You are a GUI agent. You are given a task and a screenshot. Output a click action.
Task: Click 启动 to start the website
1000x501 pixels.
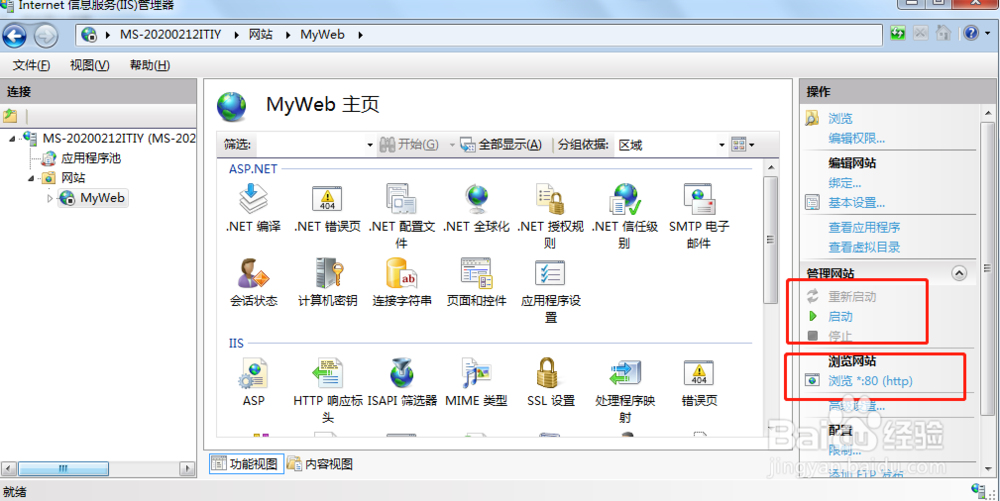[840, 317]
